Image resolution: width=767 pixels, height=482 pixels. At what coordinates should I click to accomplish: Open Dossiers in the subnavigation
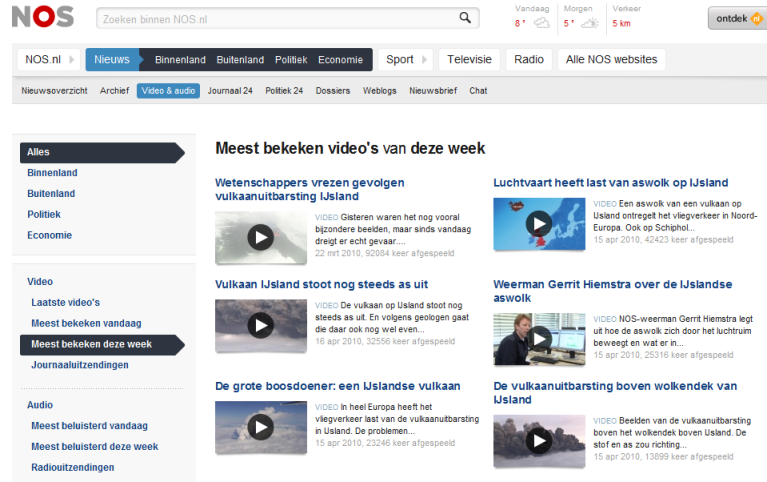(x=333, y=91)
